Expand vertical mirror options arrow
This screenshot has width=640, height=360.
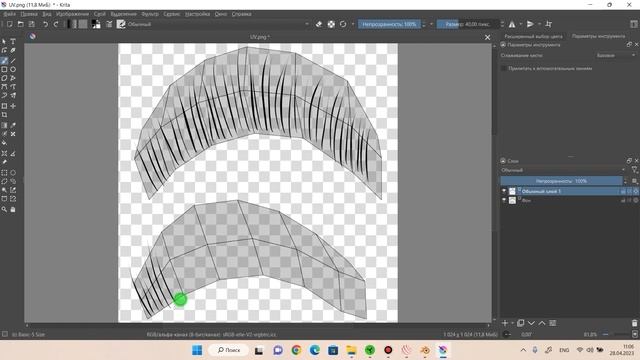click(x=539, y=24)
